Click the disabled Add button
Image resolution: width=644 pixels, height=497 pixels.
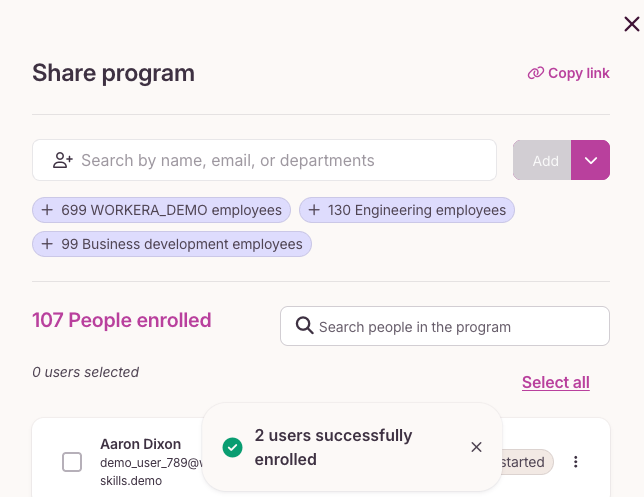coord(542,160)
